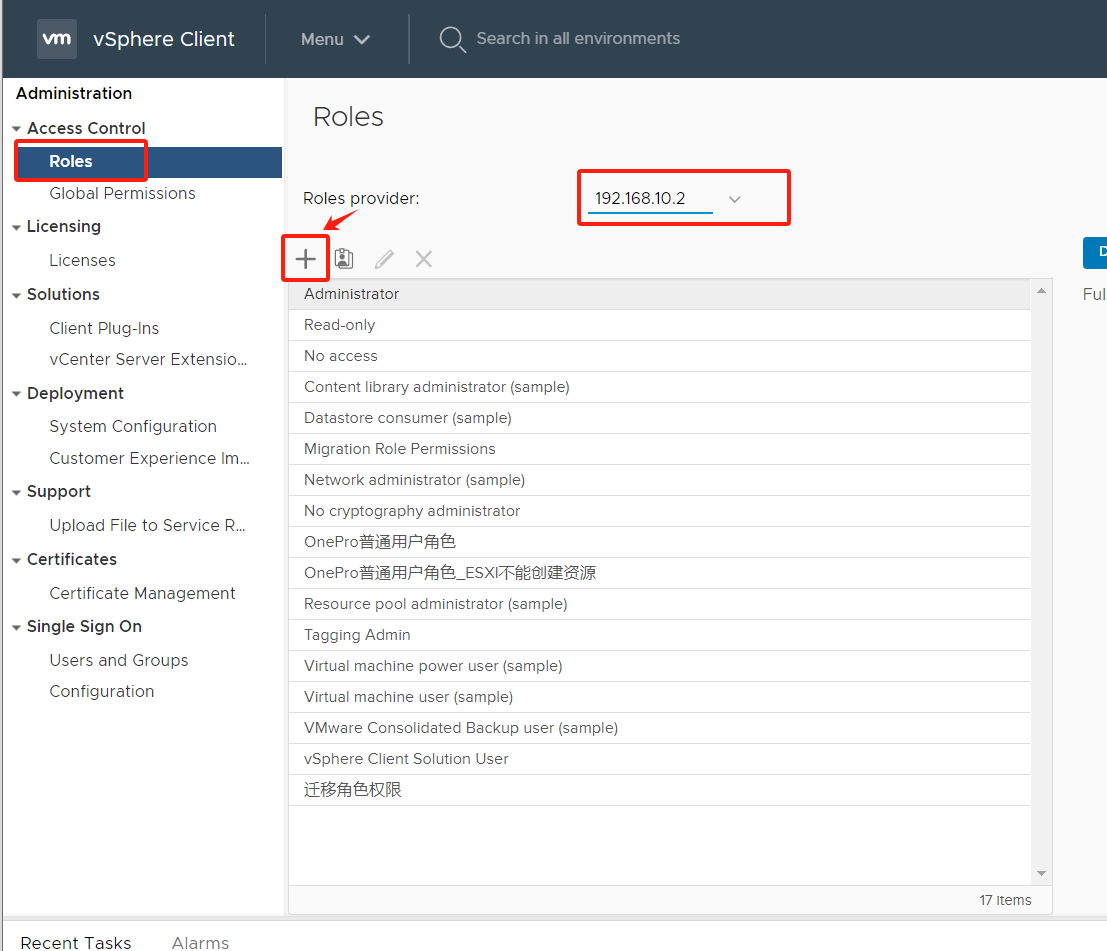This screenshot has height=951, width=1107.
Task: Select the Administrator role
Action: coord(659,294)
